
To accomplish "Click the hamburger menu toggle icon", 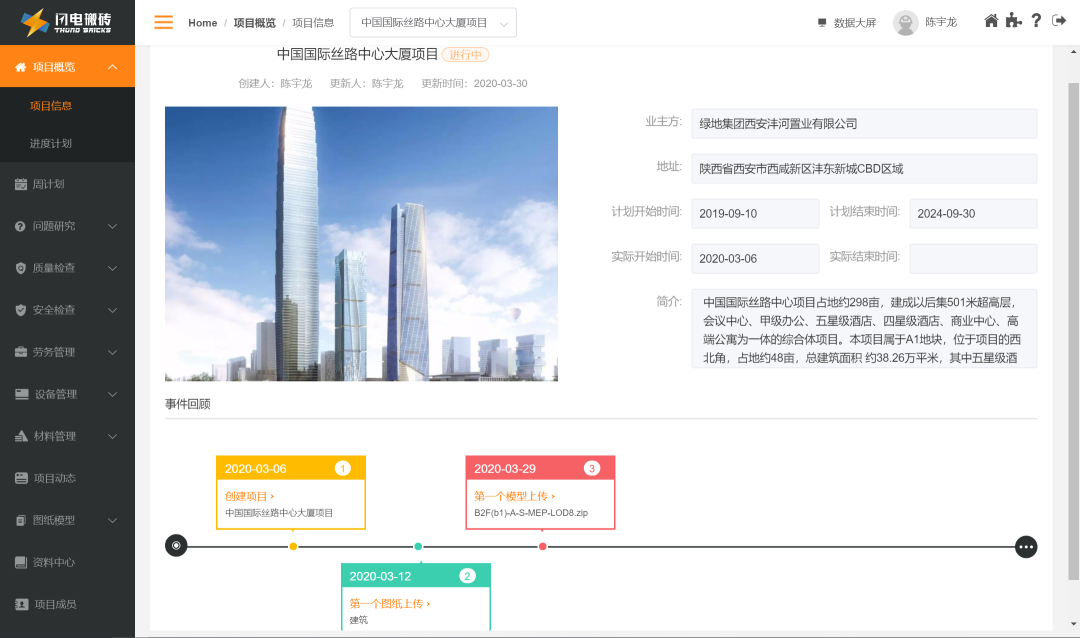I will point(163,22).
